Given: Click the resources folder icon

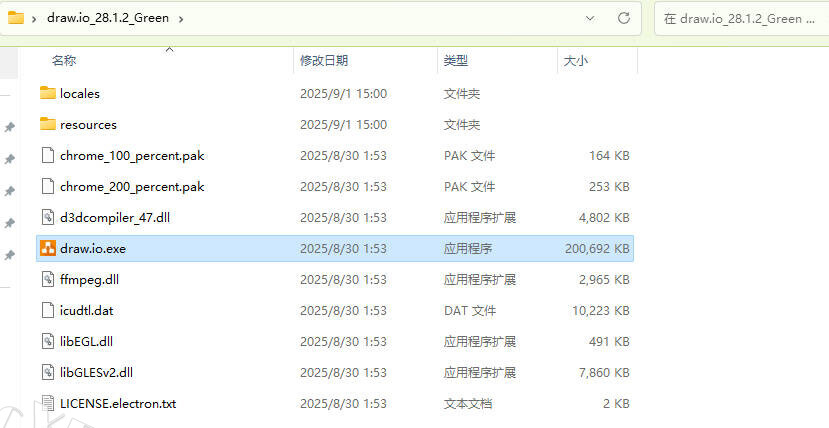Looking at the screenshot, I should (48, 124).
